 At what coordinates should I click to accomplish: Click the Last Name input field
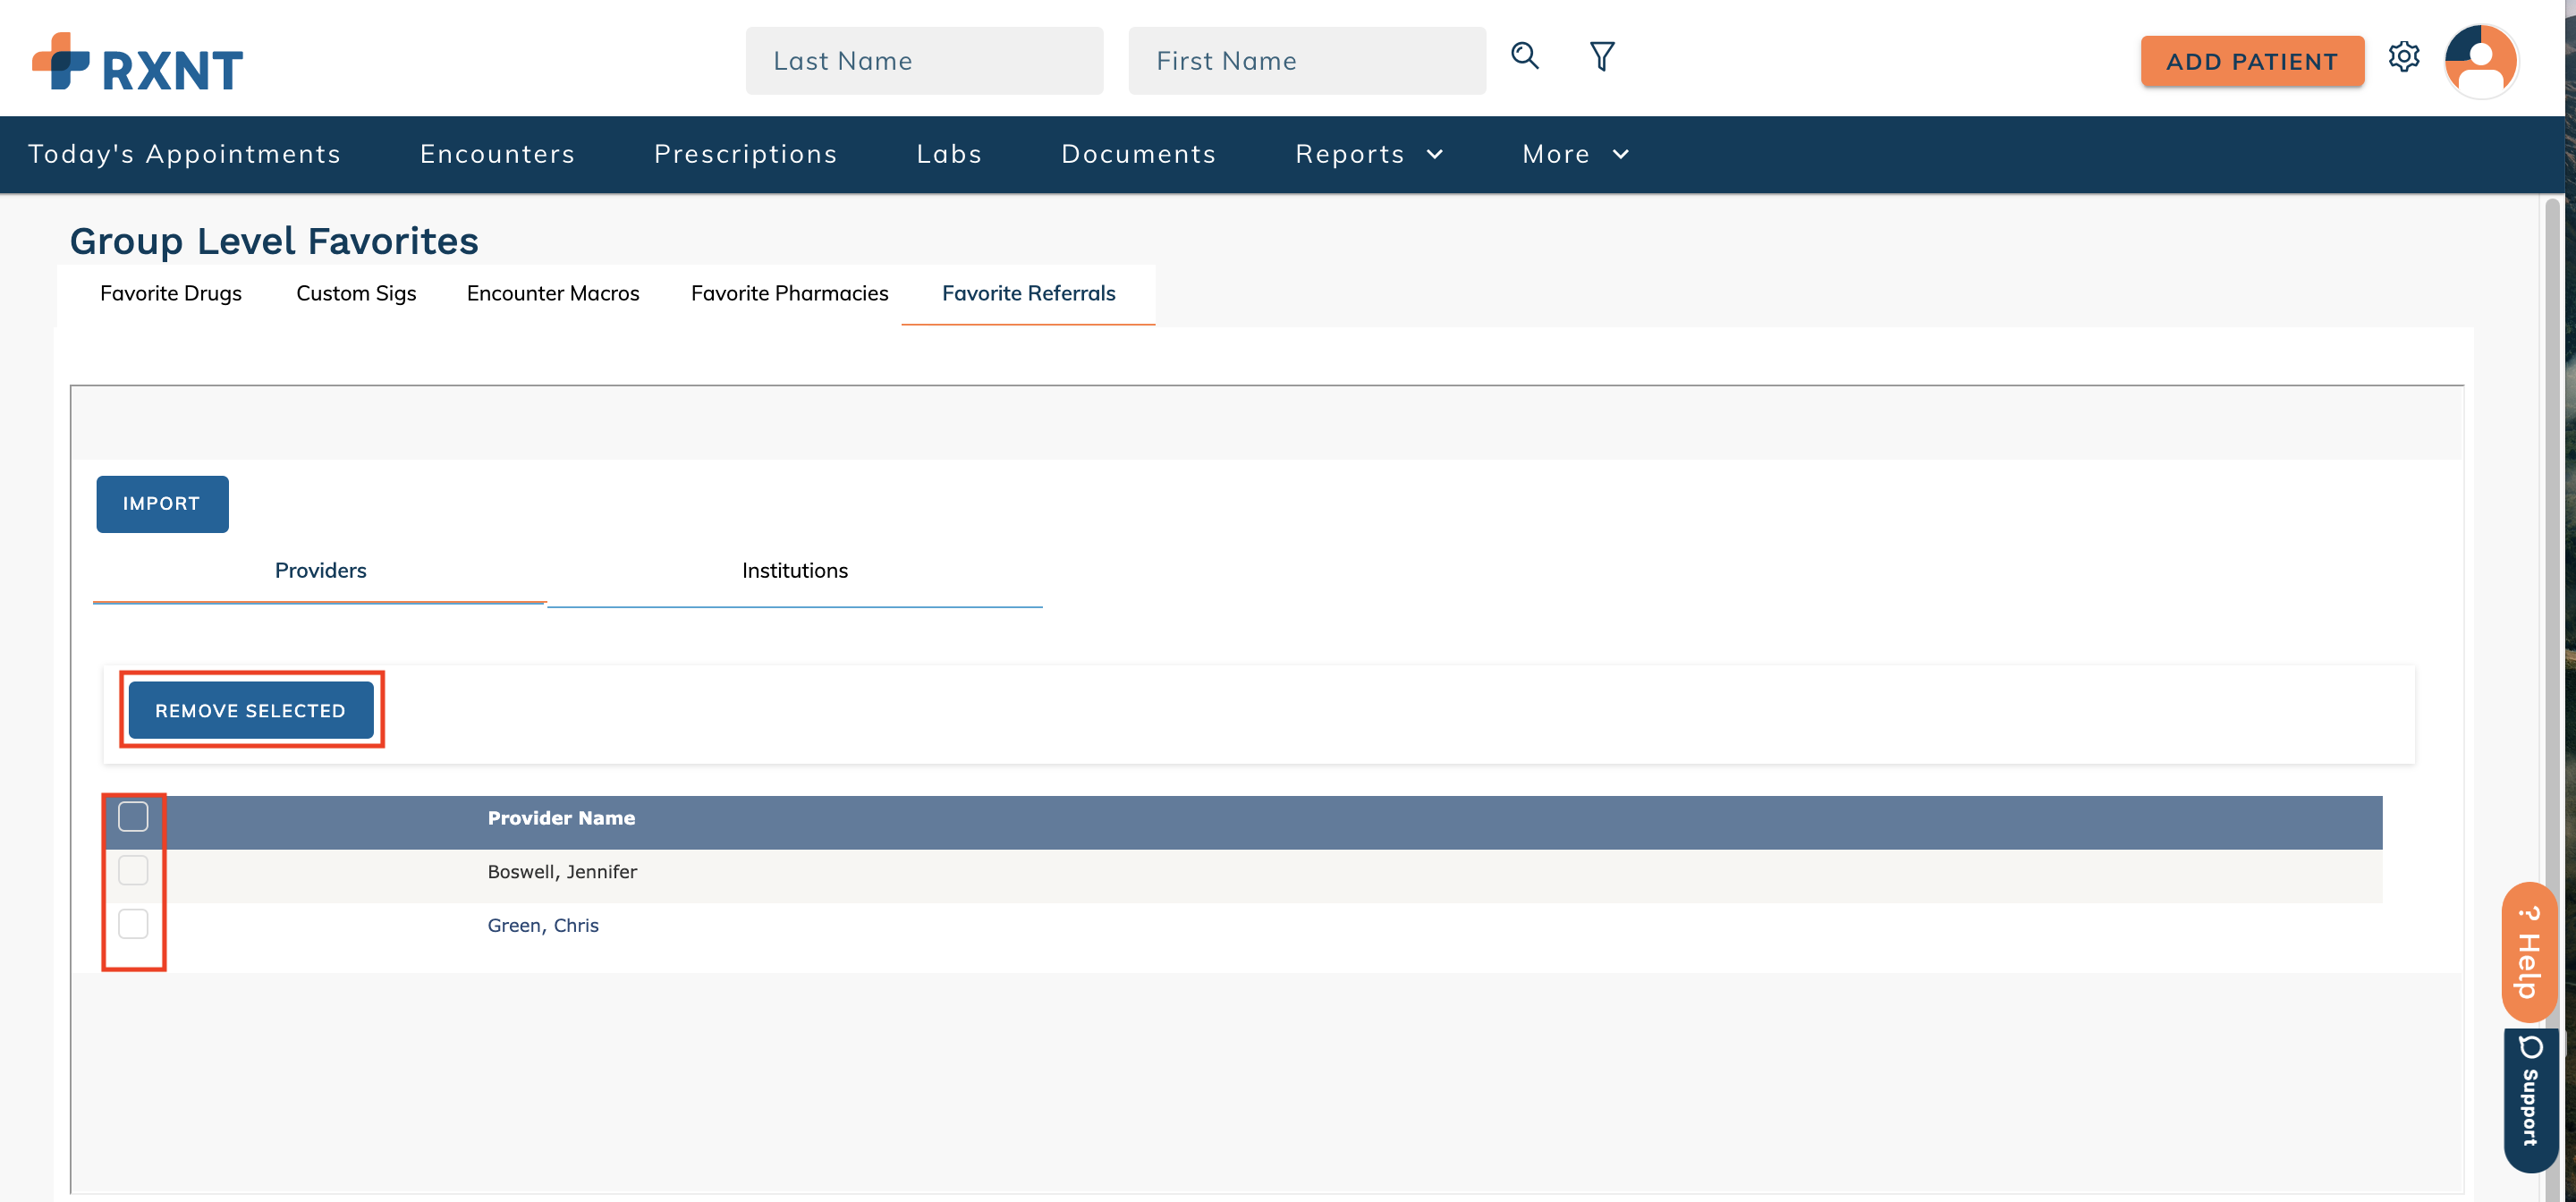pyautogui.click(x=924, y=60)
